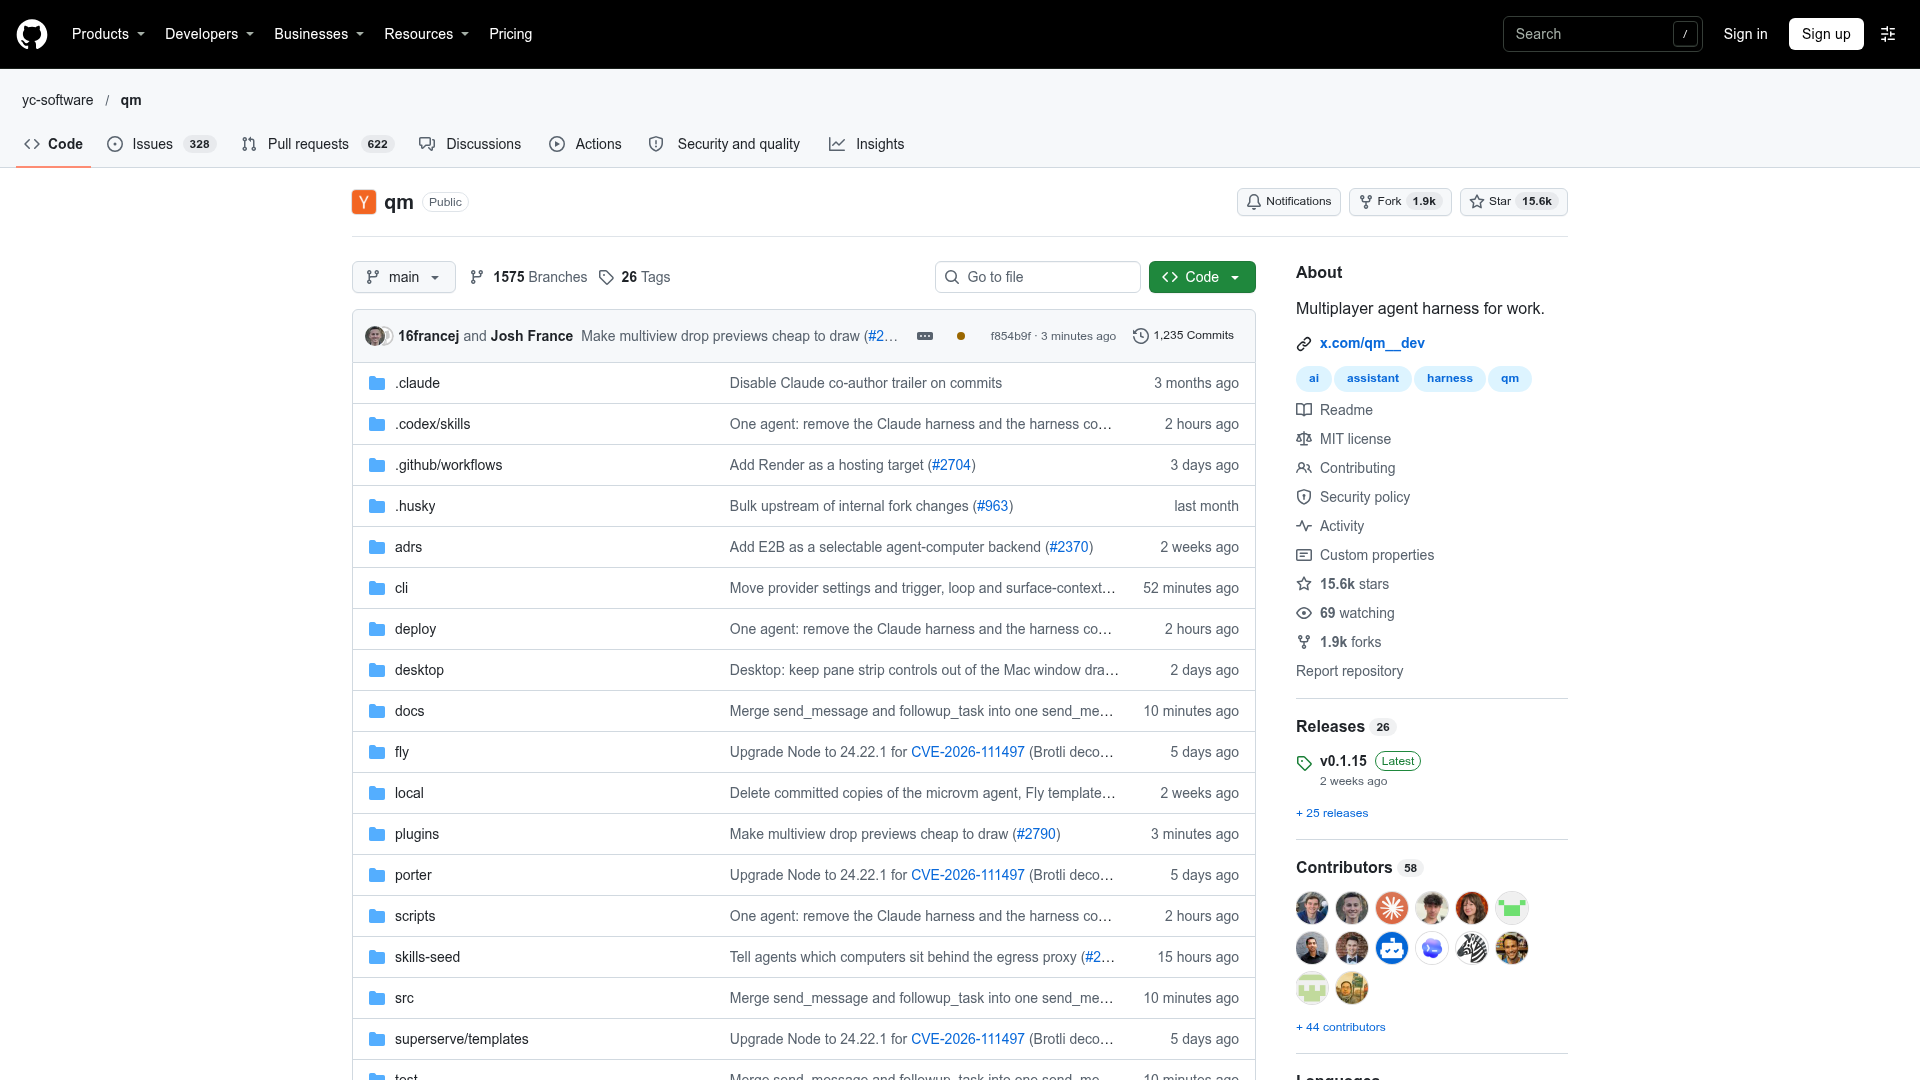Click the book icon beside Readme
The height and width of the screenshot is (1080, 1920).
pyautogui.click(x=1304, y=410)
